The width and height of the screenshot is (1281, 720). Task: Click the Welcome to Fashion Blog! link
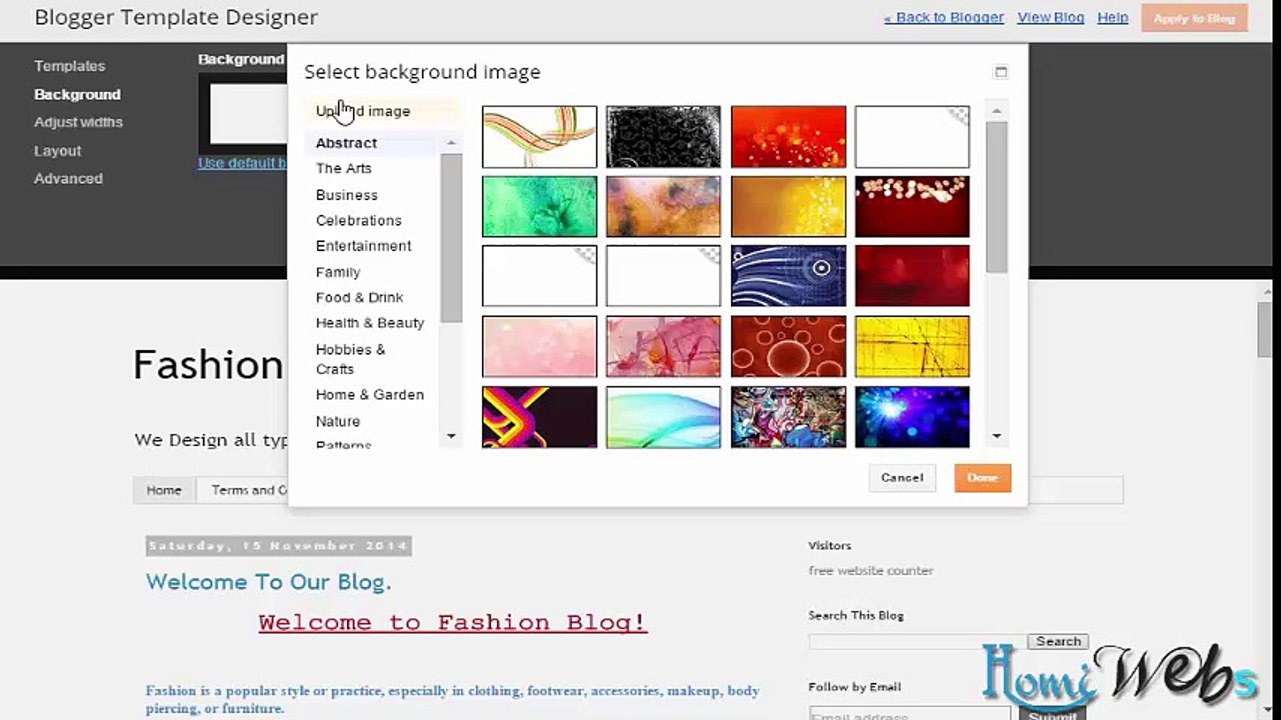point(453,623)
